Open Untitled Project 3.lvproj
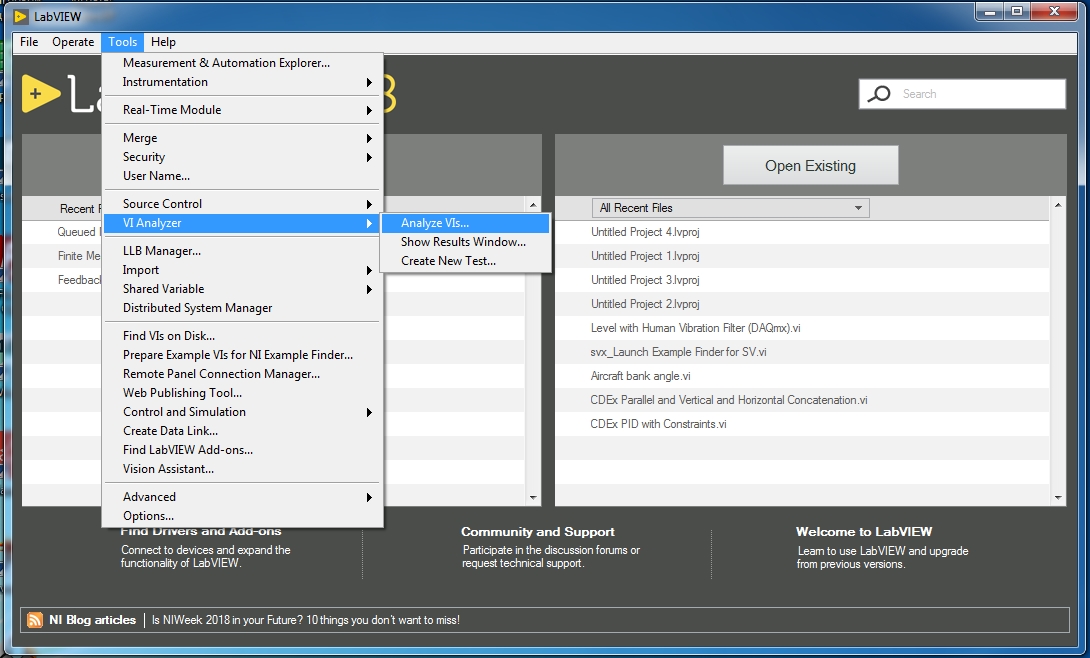The height and width of the screenshot is (658, 1090). [645, 280]
